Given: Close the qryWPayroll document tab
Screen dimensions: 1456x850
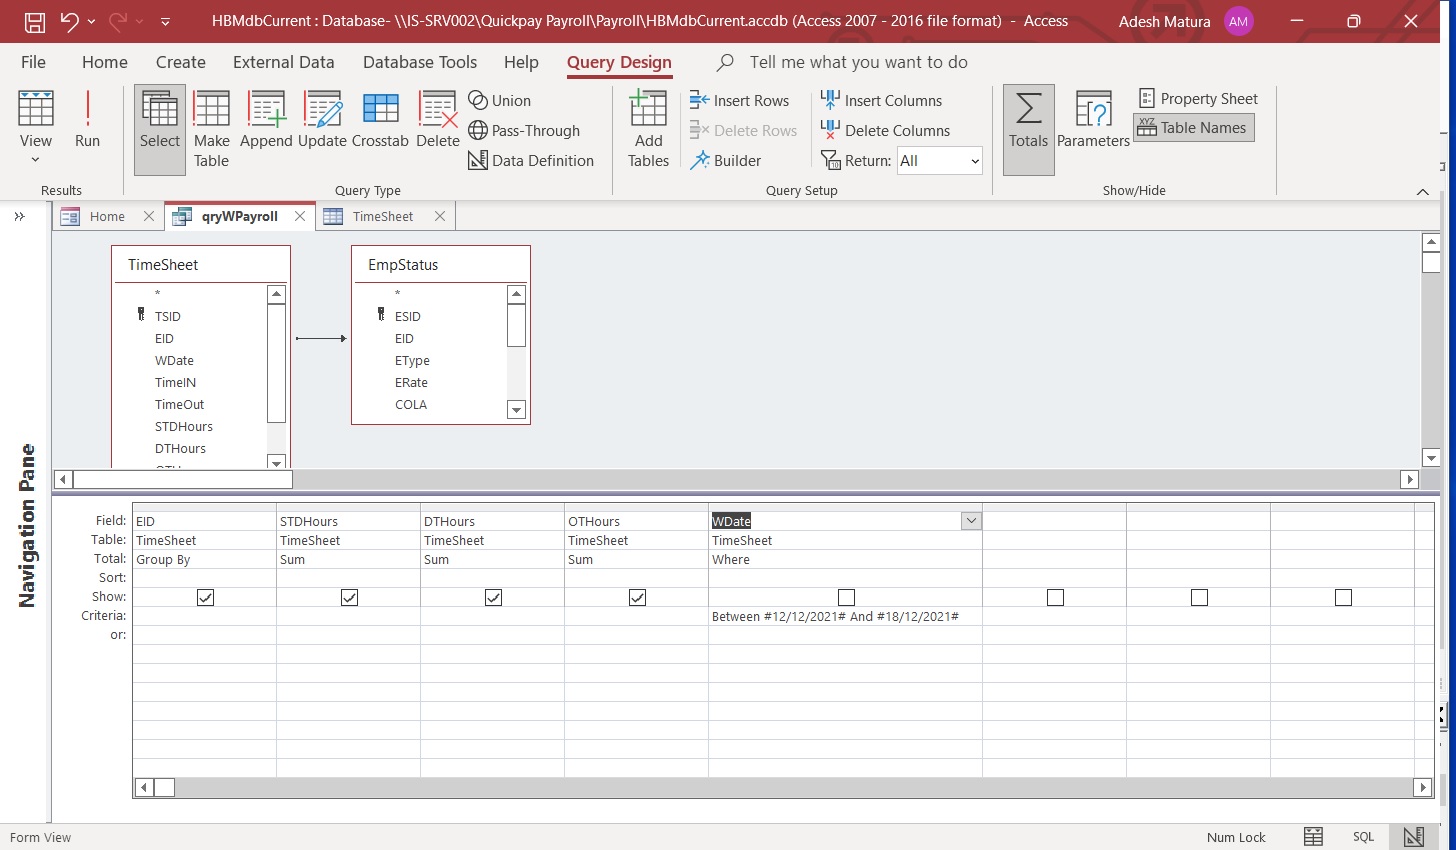Looking at the screenshot, I should (x=300, y=216).
